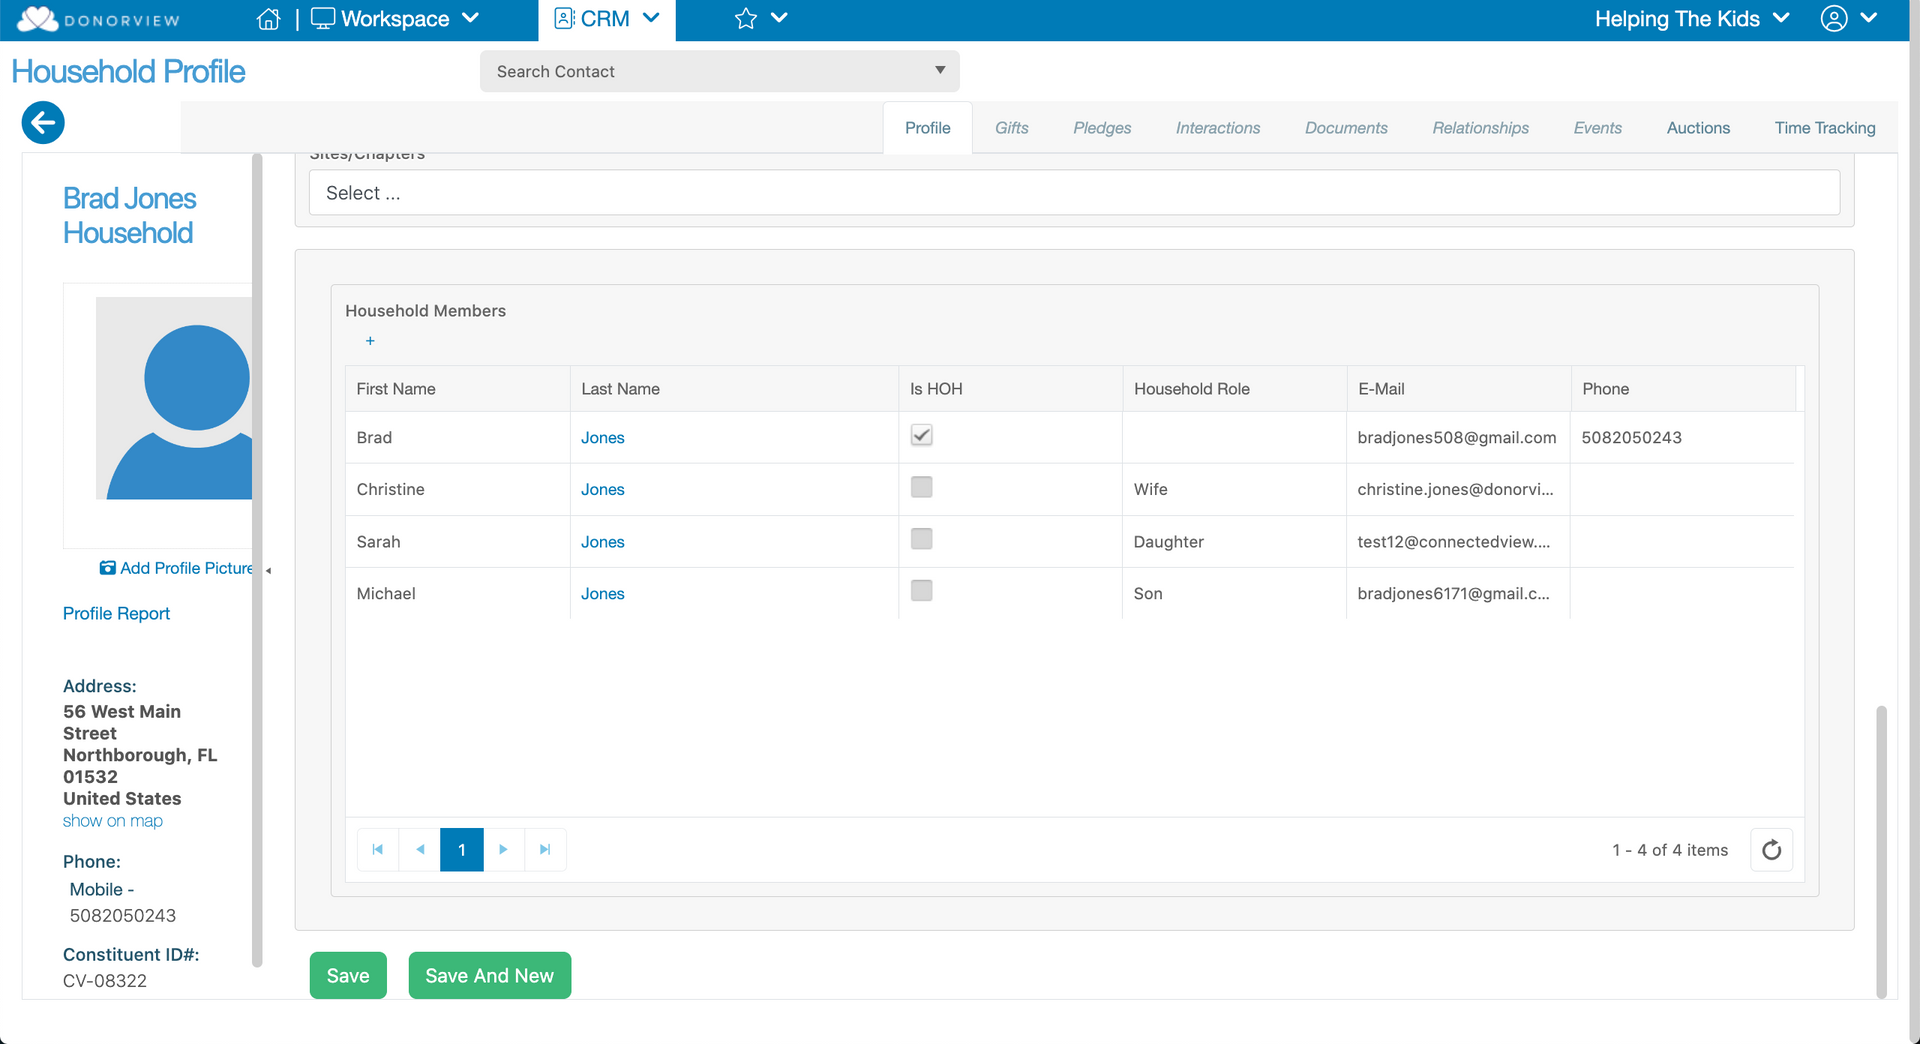Check Is HOH for Michael
The height and width of the screenshot is (1044, 1920).
[x=921, y=592]
